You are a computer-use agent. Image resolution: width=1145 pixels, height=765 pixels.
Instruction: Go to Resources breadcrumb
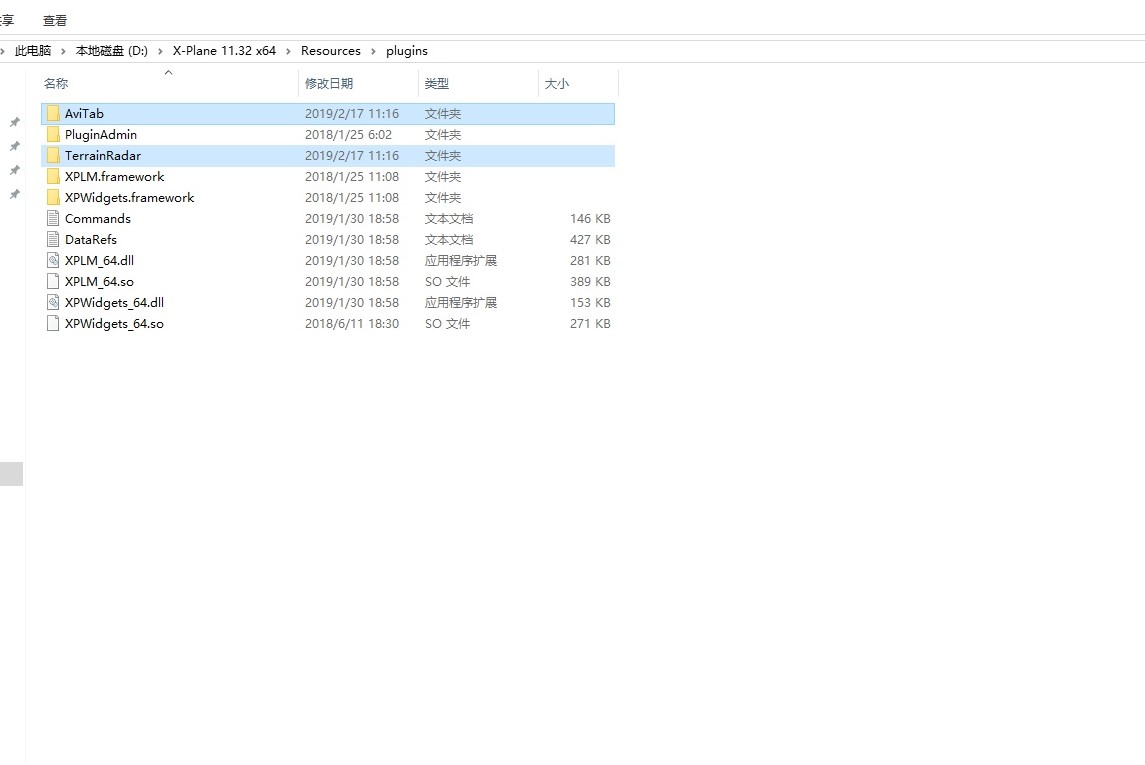tap(331, 51)
